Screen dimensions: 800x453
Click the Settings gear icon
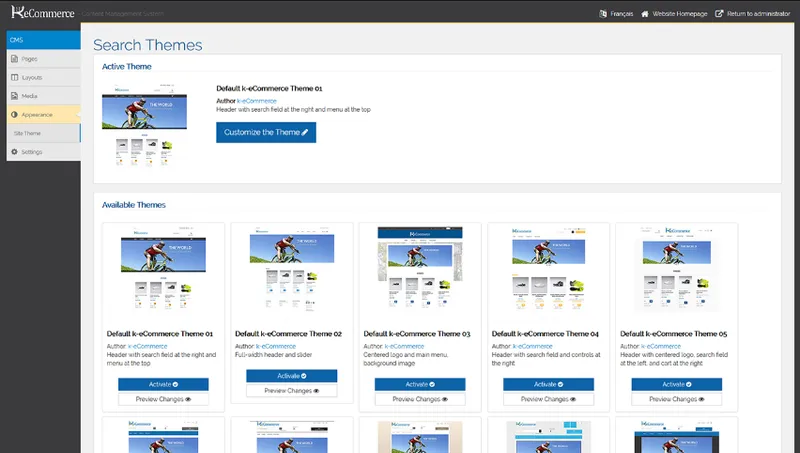click(14, 152)
